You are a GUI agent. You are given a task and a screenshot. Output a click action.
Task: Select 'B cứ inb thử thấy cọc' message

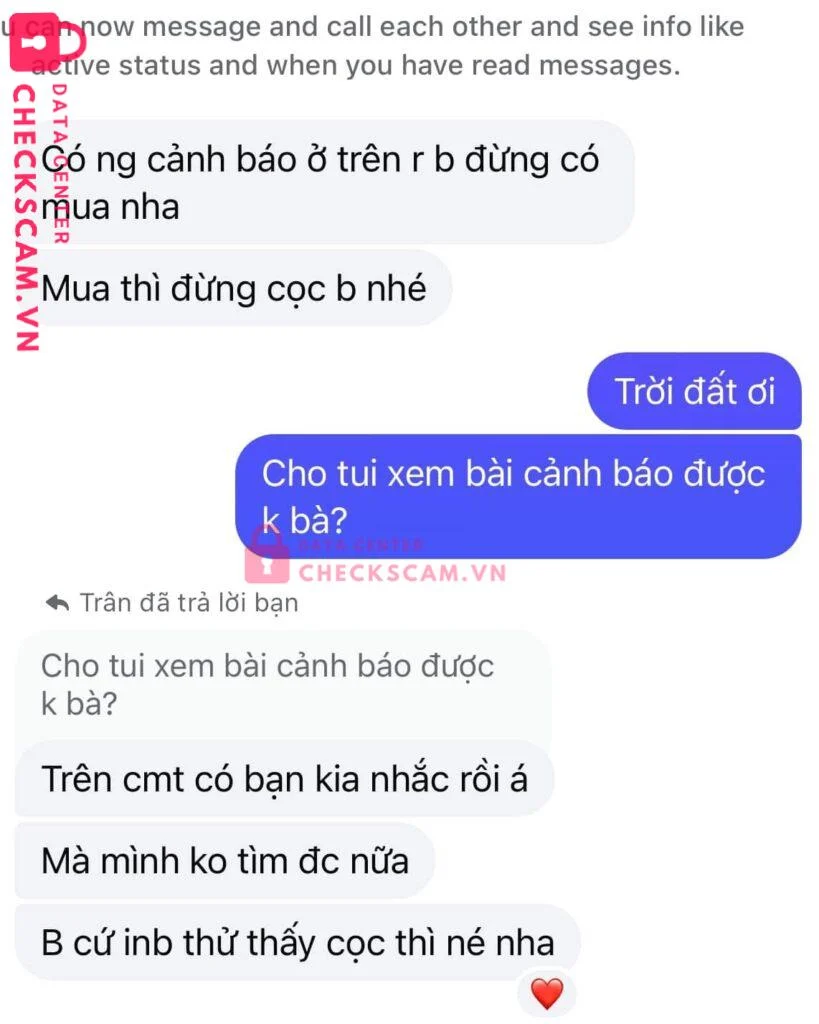(x=297, y=942)
